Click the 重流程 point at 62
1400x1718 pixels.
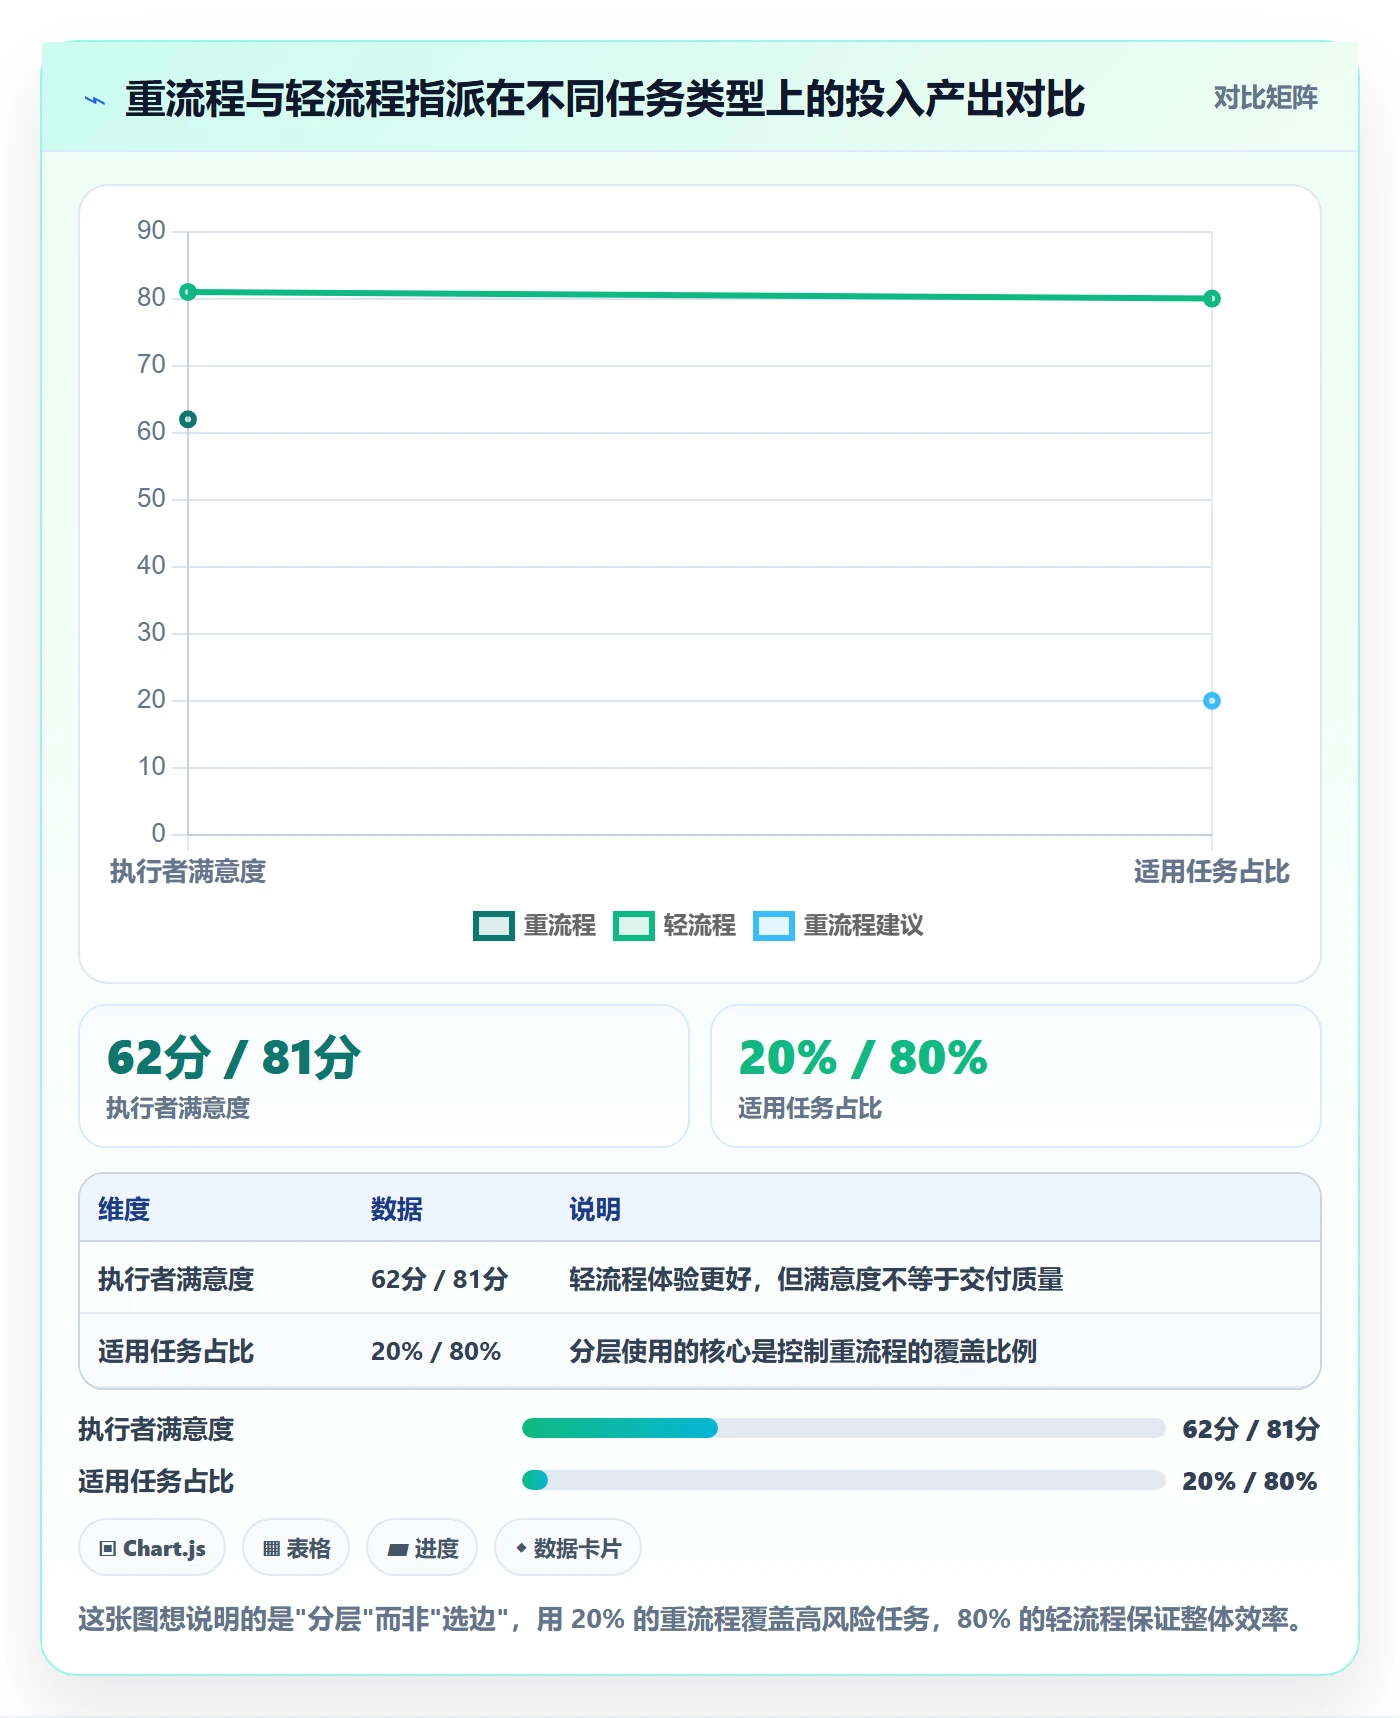[x=188, y=419]
